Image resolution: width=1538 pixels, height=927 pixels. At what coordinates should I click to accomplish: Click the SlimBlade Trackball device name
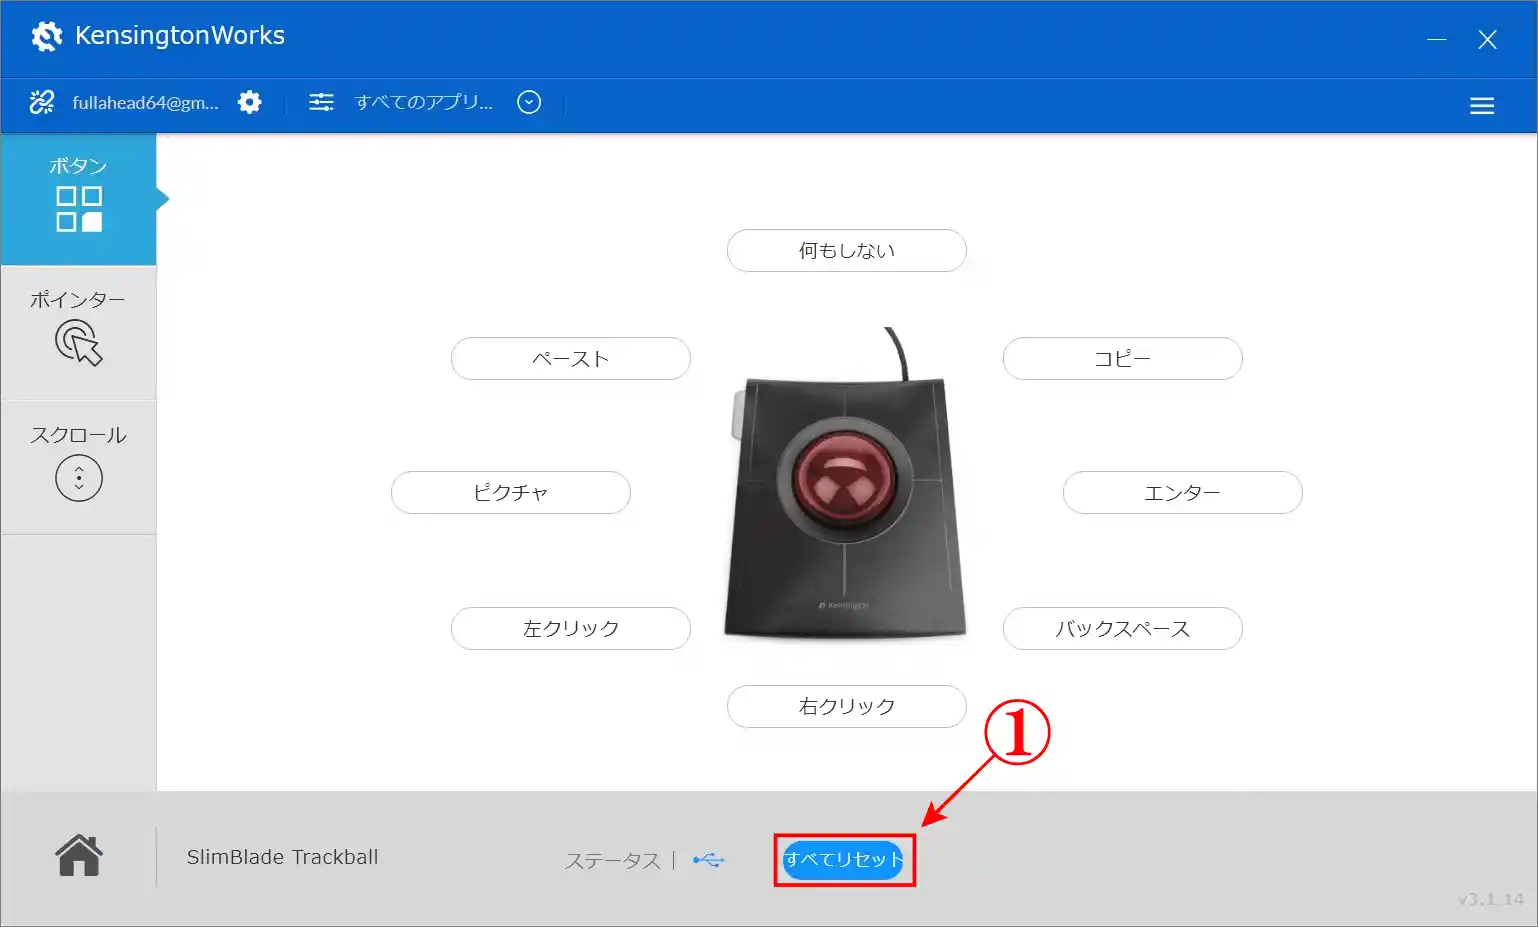tap(283, 857)
